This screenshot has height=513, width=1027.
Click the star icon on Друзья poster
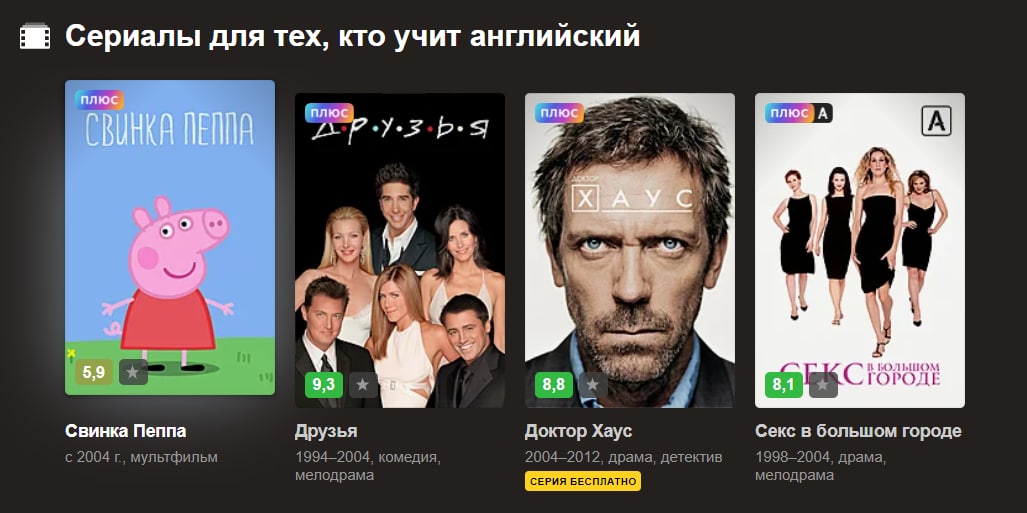(363, 385)
